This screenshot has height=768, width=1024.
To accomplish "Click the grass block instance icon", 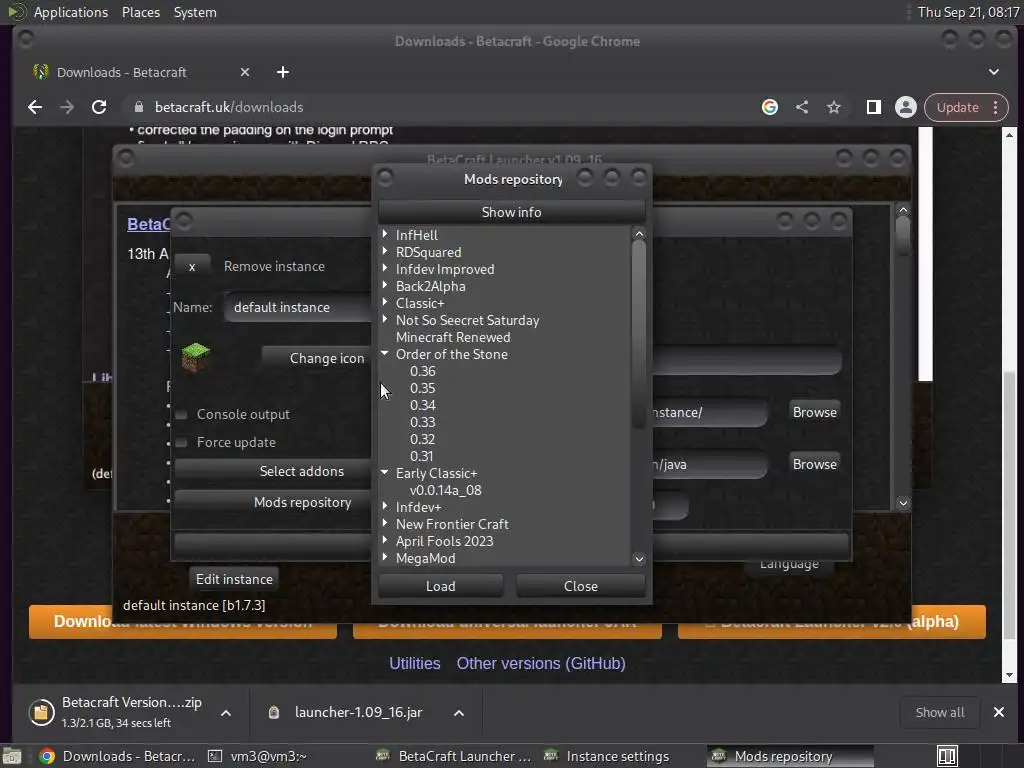I will coord(196,357).
